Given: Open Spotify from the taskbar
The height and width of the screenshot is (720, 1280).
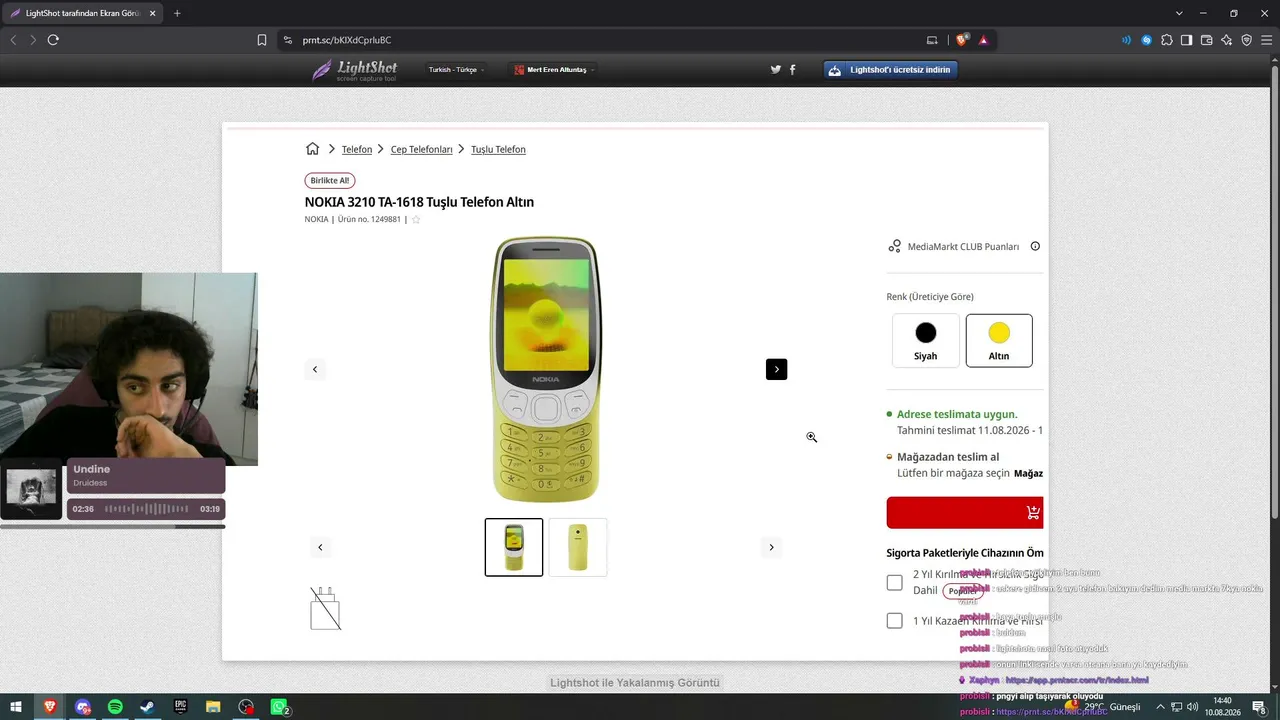Looking at the screenshot, I should coord(115,707).
